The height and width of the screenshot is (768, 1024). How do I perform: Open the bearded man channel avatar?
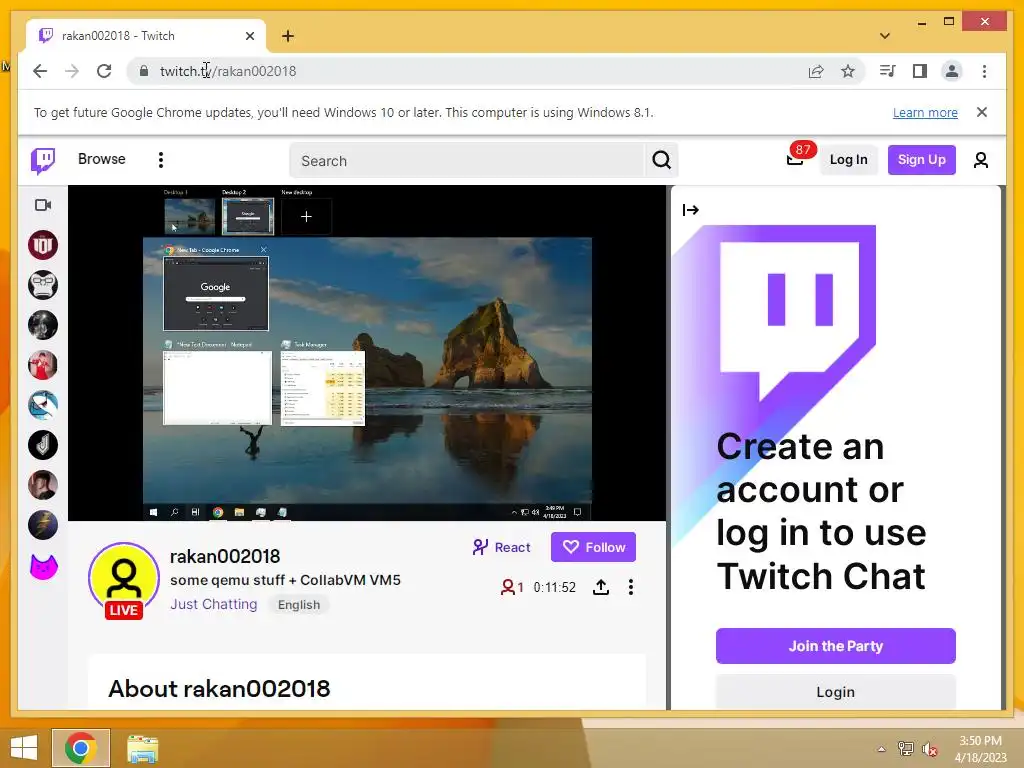point(43,485)
